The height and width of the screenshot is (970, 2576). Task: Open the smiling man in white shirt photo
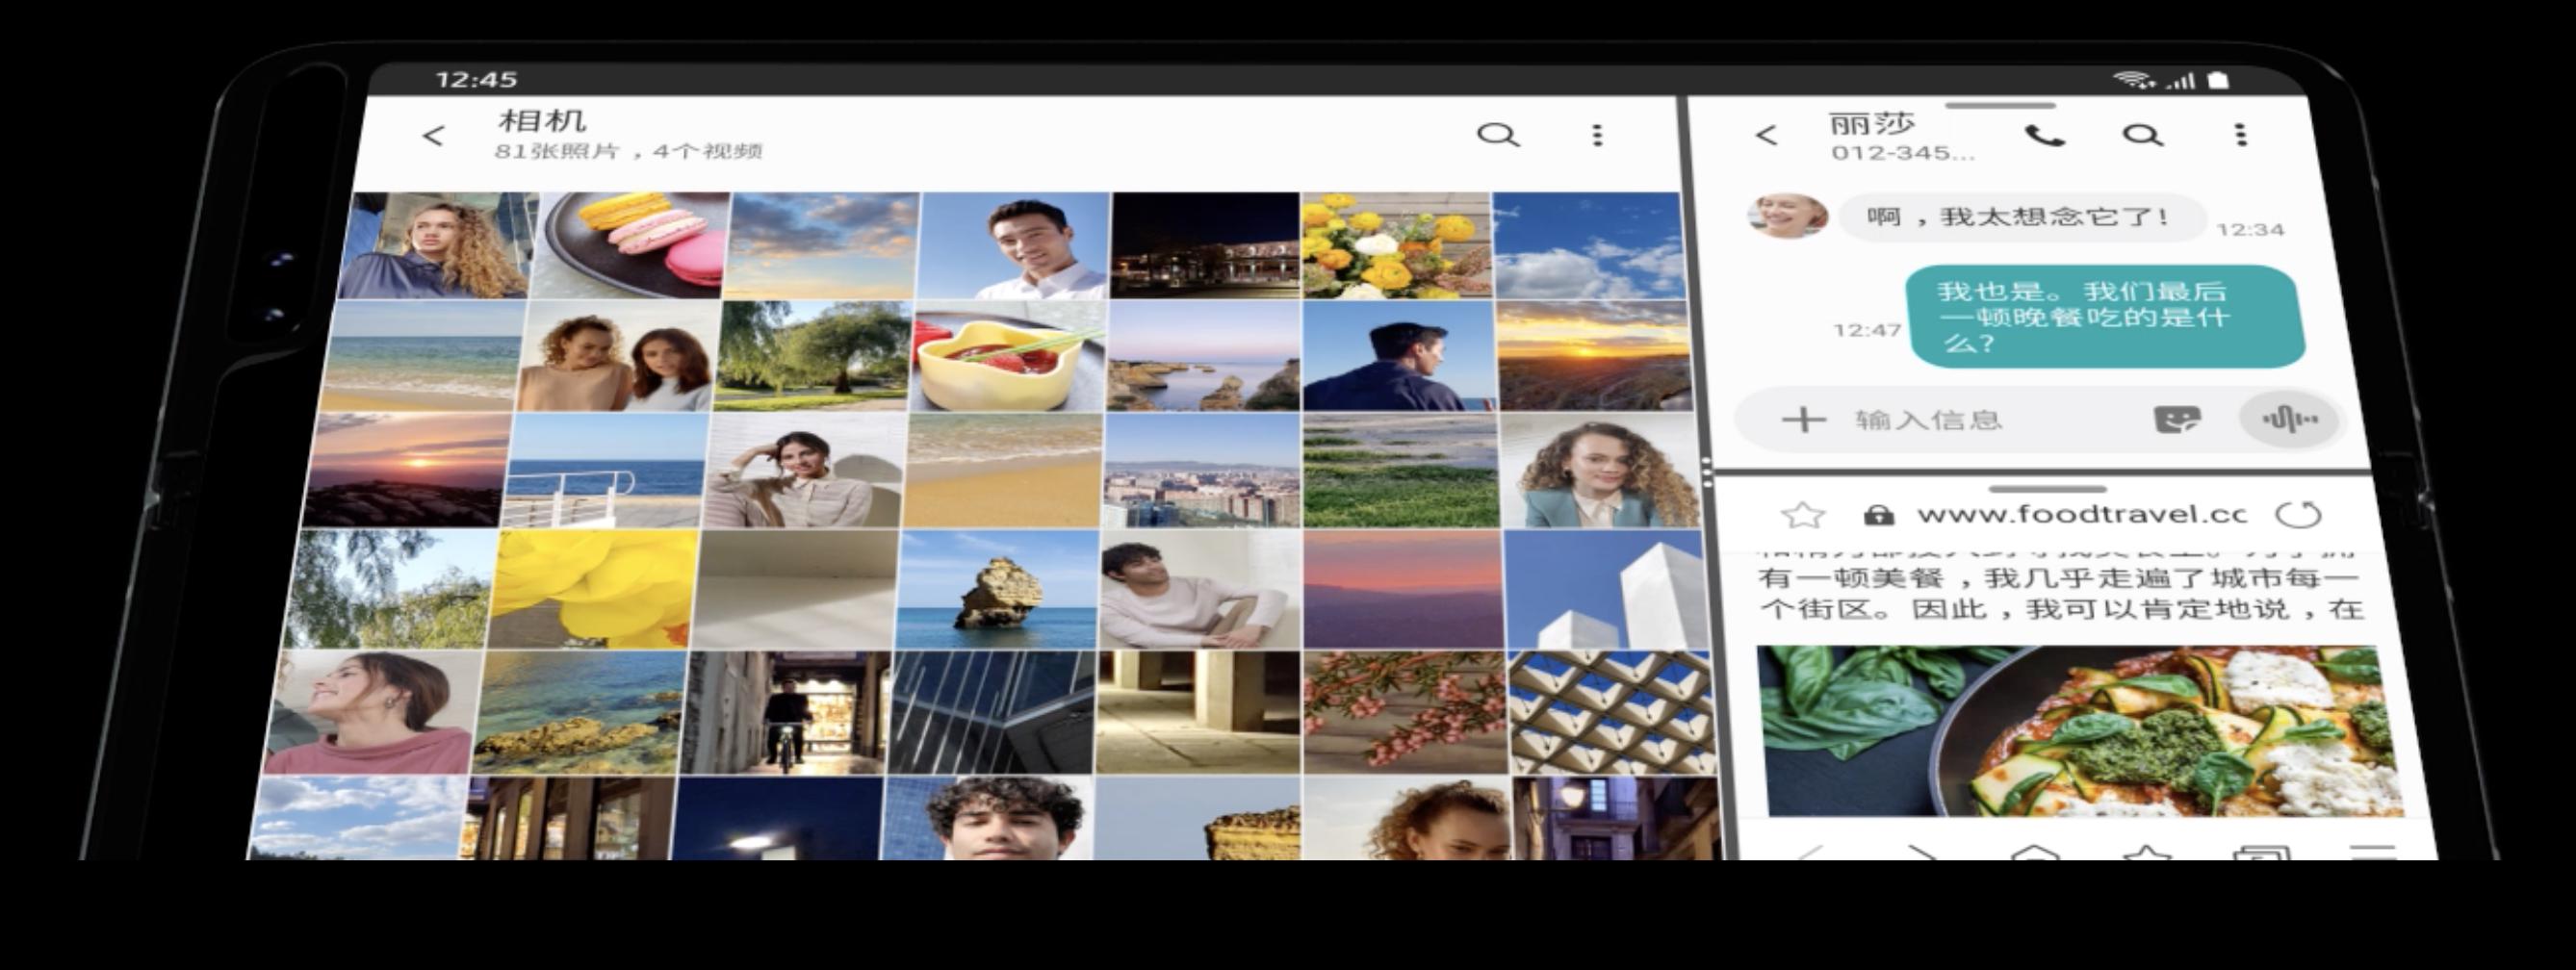(1013, 246)
